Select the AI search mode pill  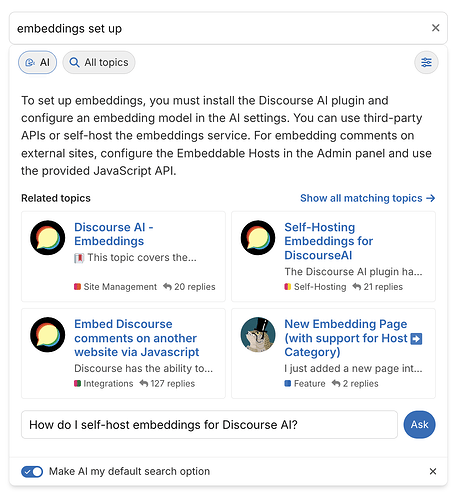[x=37, y=62]
